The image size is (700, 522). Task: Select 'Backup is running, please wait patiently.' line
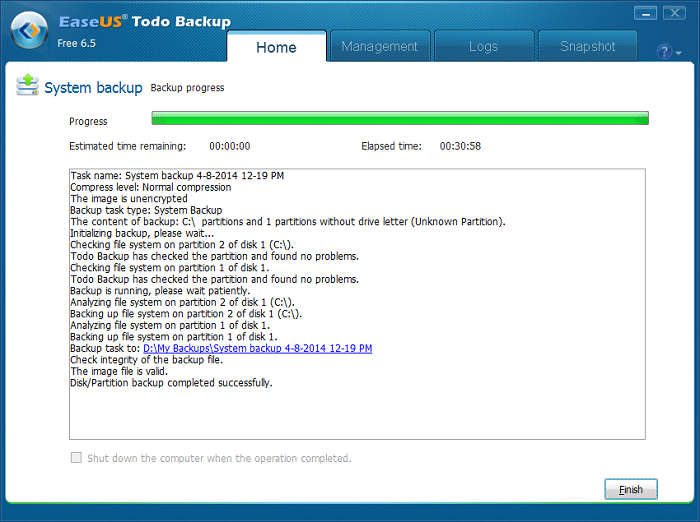160,291
